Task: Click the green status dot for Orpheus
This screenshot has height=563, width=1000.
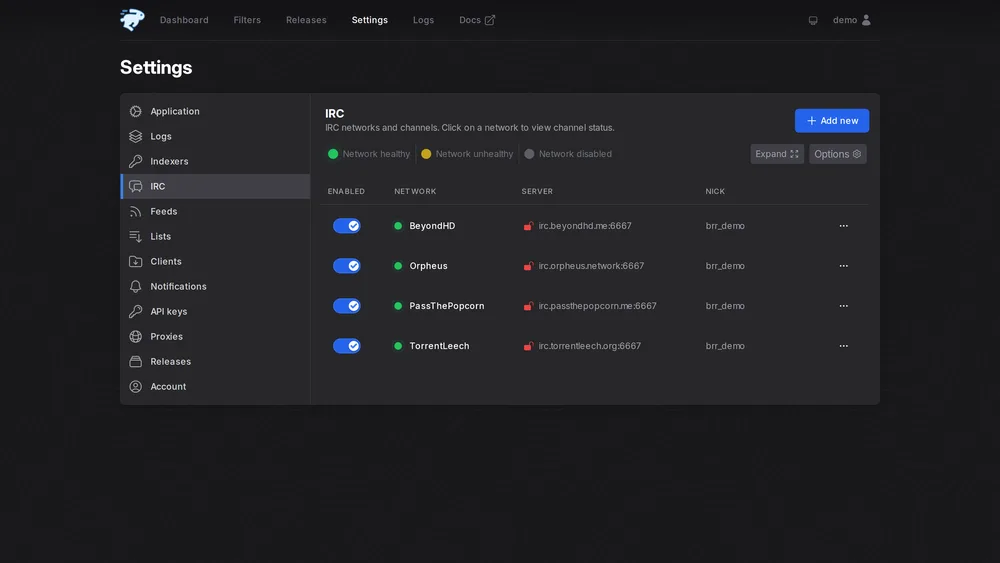Action: [398, 266]
